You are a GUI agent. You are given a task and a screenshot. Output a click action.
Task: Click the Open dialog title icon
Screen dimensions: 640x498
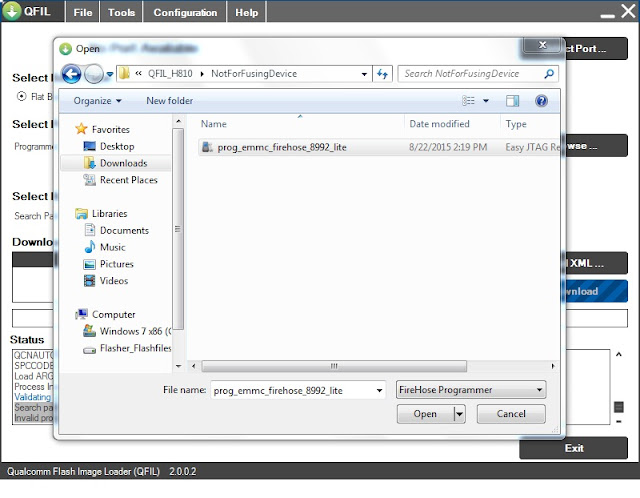coord(65,49)
